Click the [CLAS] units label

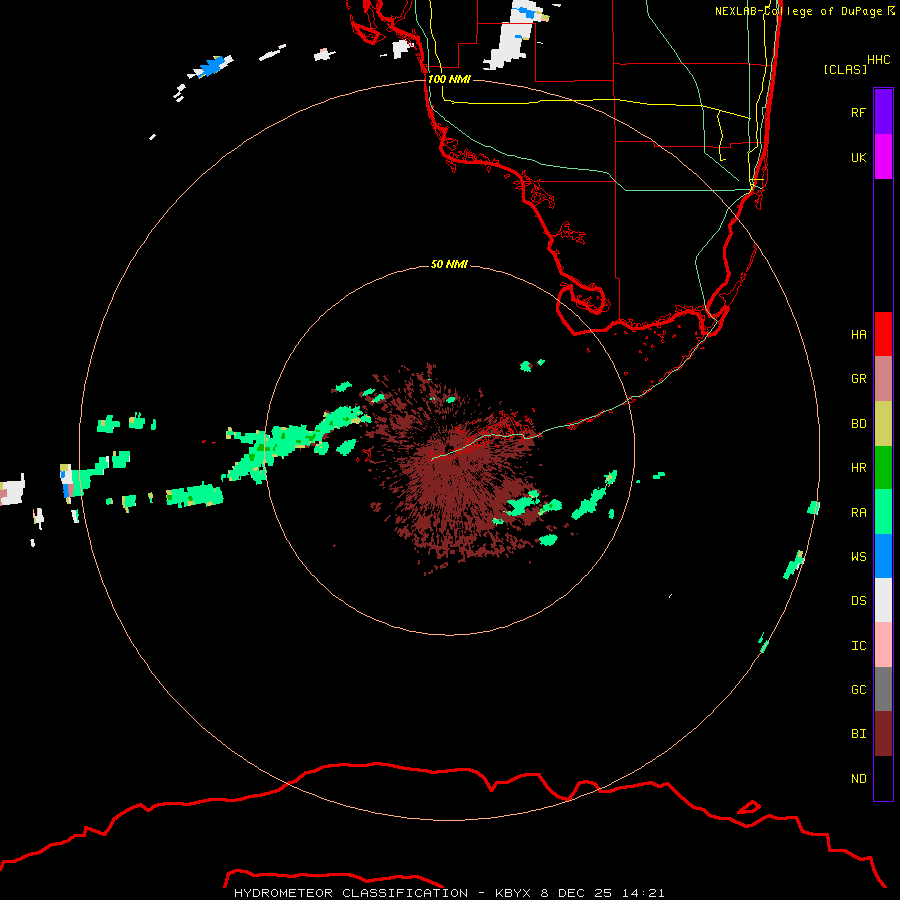pos(845,69)
